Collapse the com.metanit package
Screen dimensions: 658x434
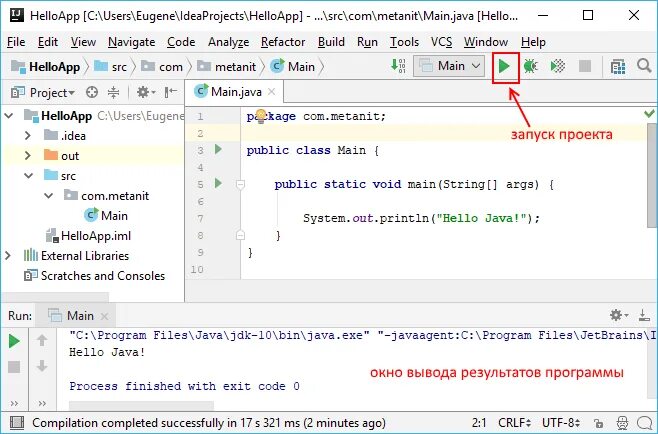pos(49,196)
